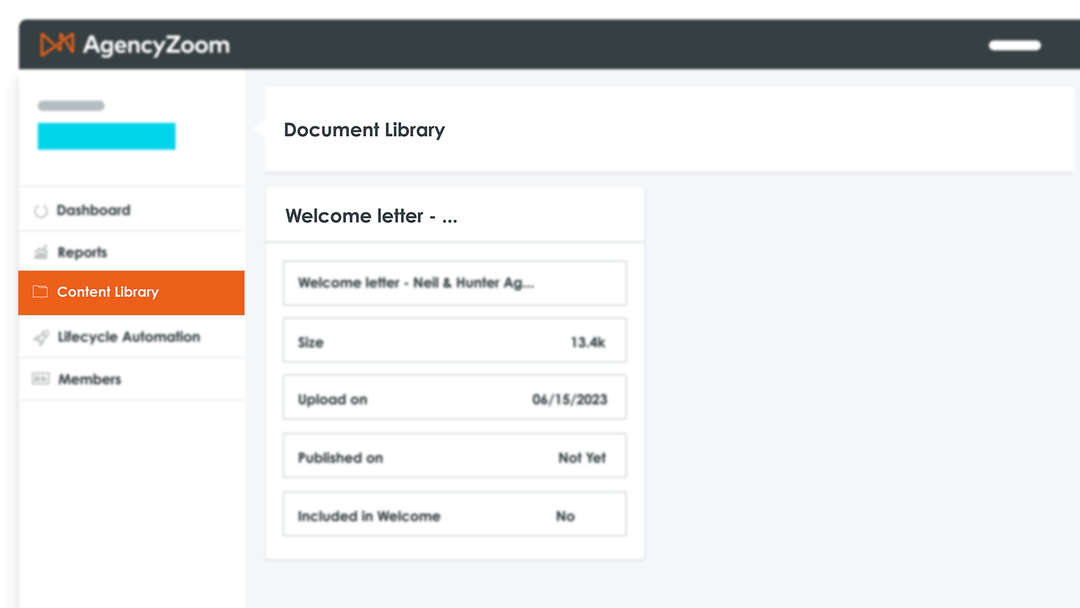Click the Lifecycle Automation tag icon
Screen dimensions: 1080x608
tap(40, 337)
